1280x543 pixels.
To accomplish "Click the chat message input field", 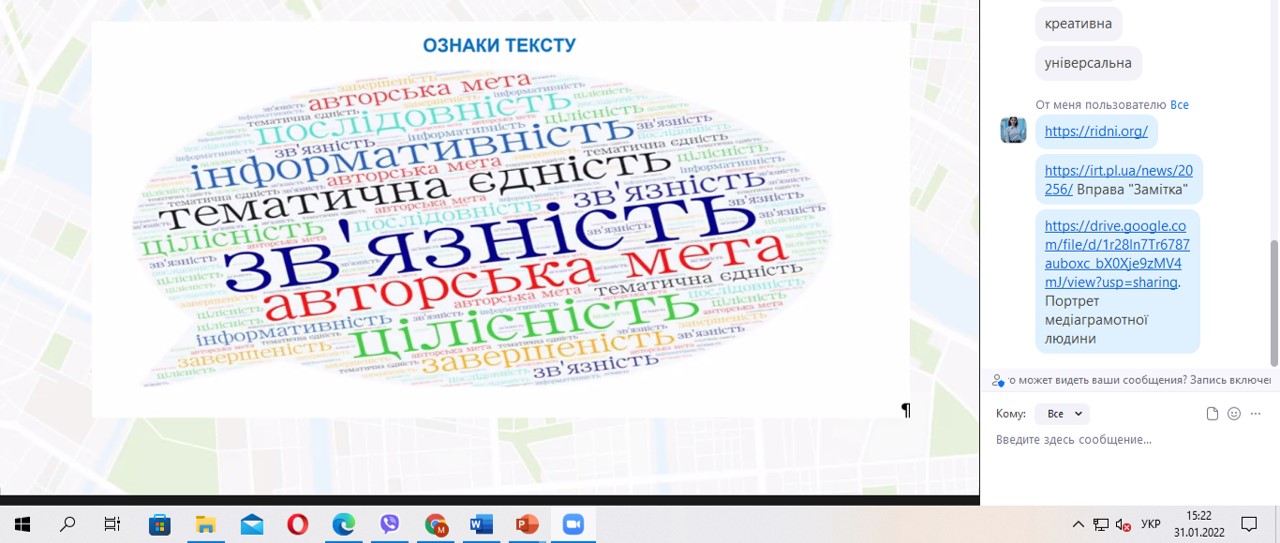I will click(x=1120, y=440).
